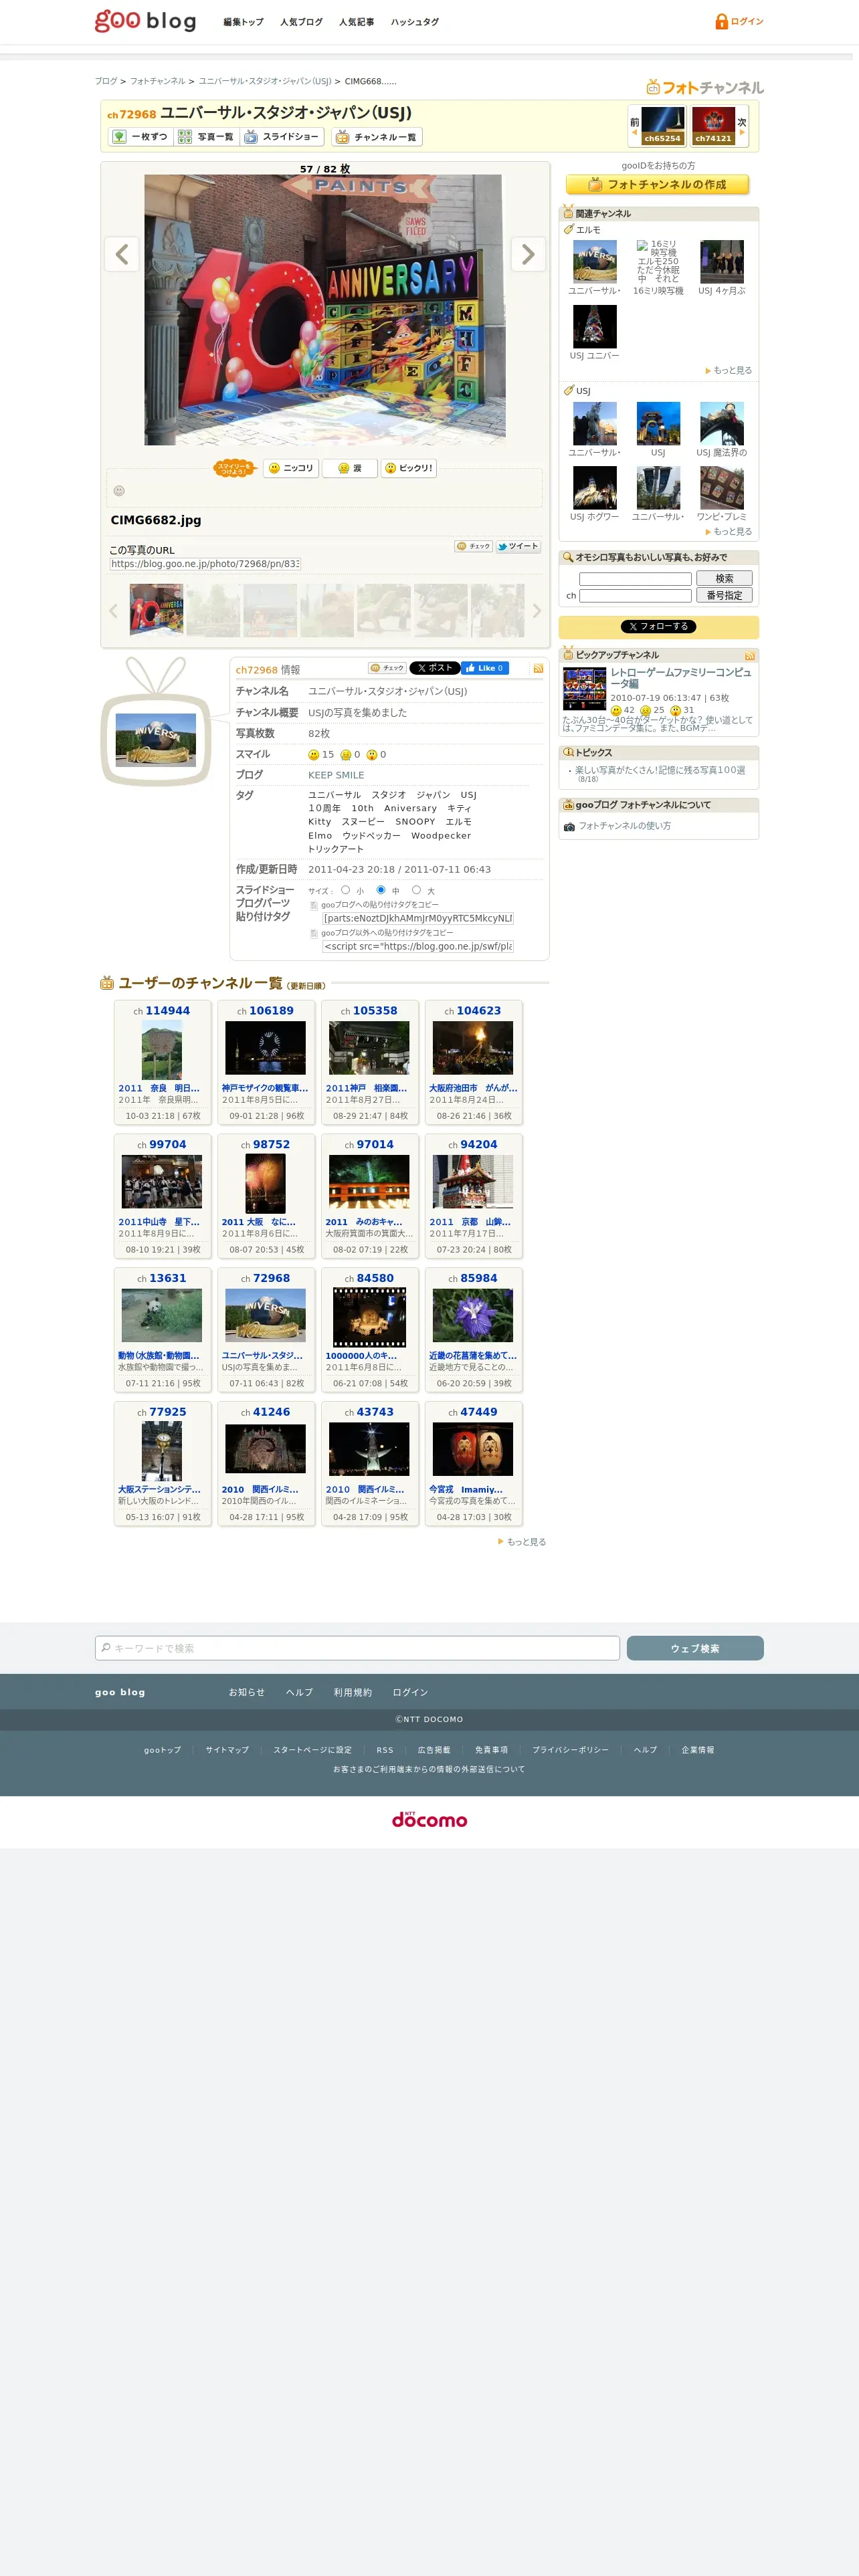Open RSS link in footer
This screenshot has width=859, height=2576.
(385, 1750)
